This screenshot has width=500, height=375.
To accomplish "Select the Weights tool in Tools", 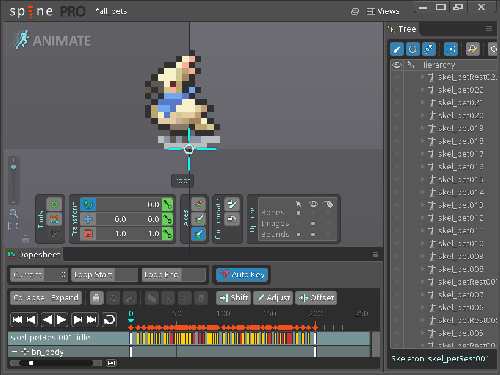I will pyautogui.click(x=54, y=219).
